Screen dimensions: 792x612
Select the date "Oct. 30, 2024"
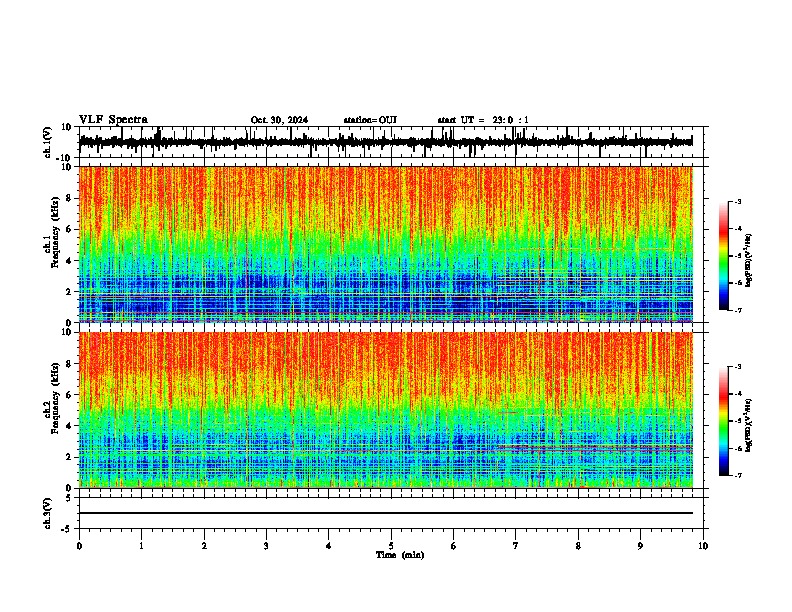point(279,120)
